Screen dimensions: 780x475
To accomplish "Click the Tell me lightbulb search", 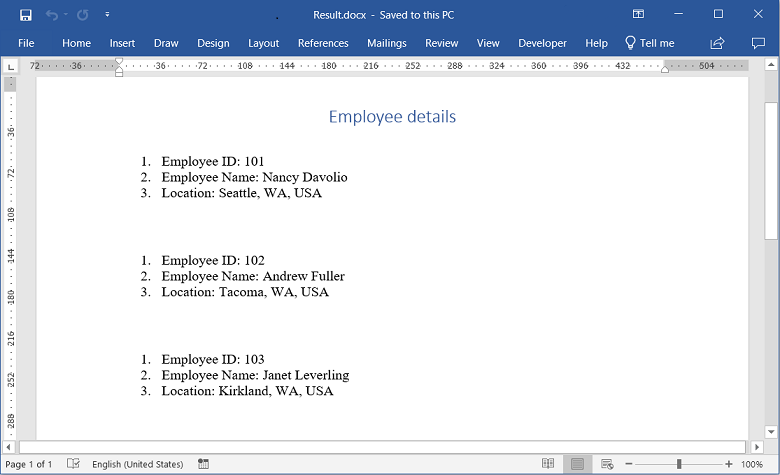I will tap(650, 43).
